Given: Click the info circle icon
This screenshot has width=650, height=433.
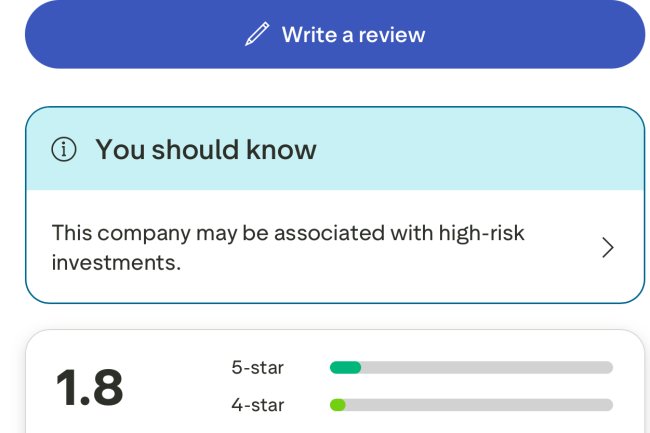Looking at the screenshot, I should (x=64, y=150).
